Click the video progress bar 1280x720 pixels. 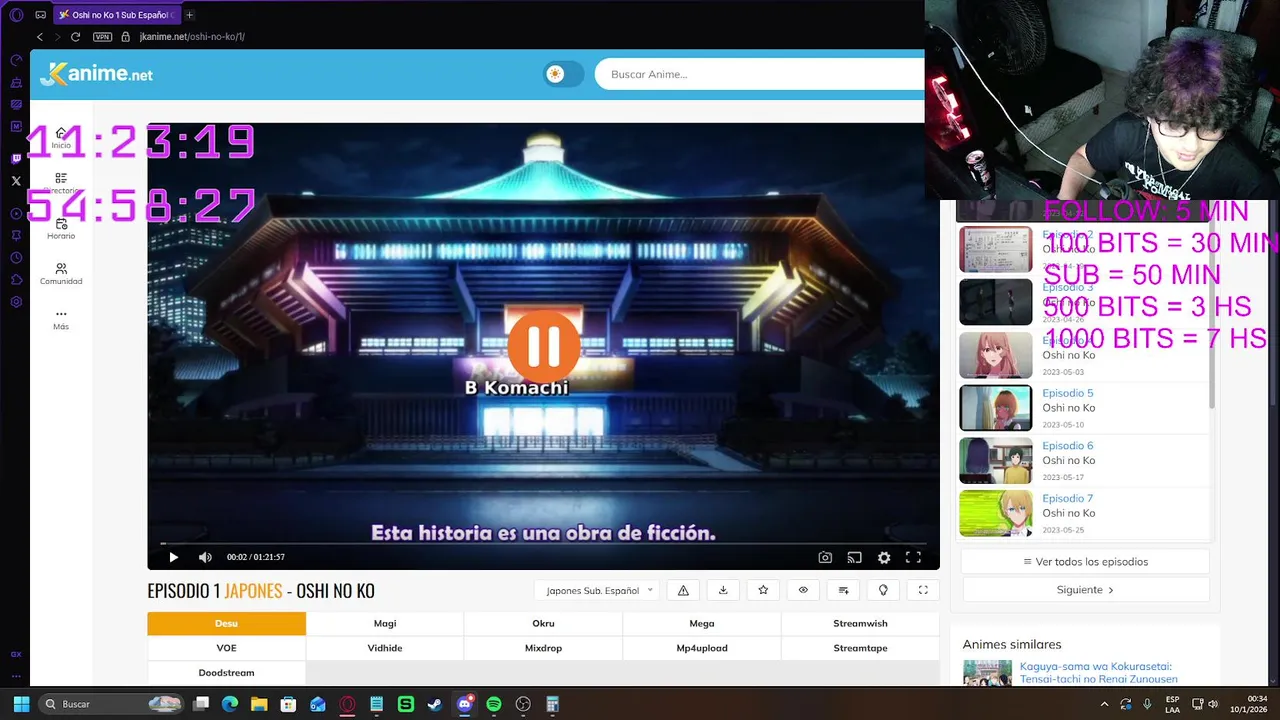click(543, 544)
